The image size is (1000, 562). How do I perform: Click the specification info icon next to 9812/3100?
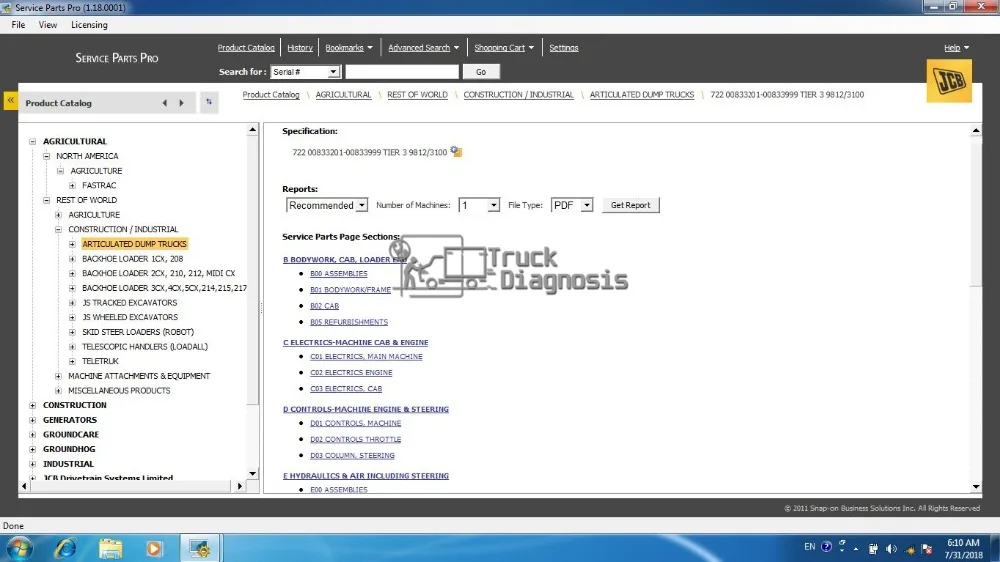tap(456, 152)
